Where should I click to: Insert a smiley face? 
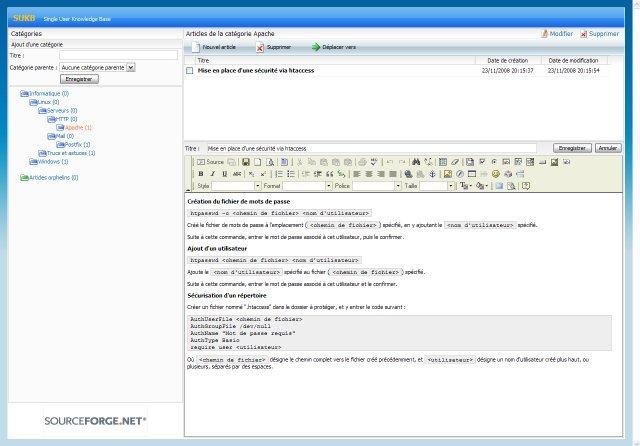(496, 174)
